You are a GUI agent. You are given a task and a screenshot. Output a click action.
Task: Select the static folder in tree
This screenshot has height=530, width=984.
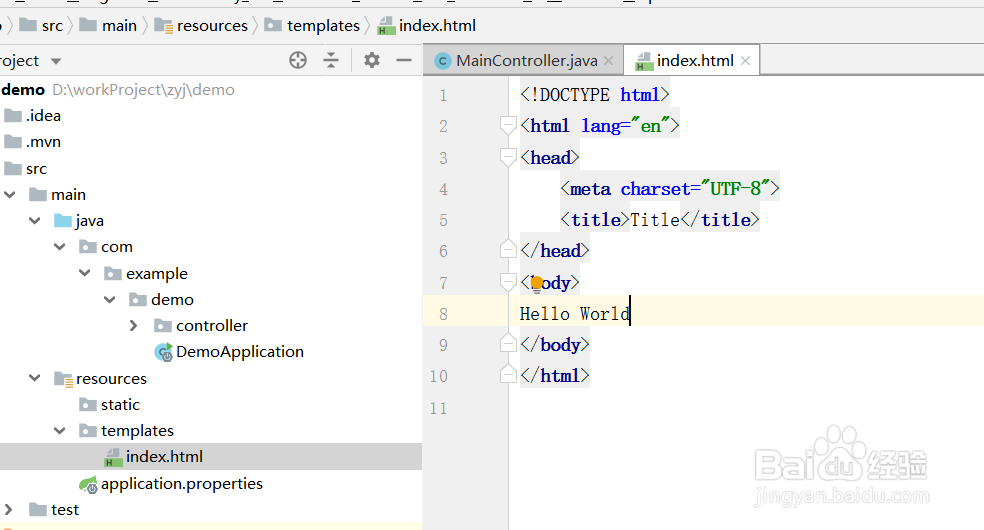[120, 405]
